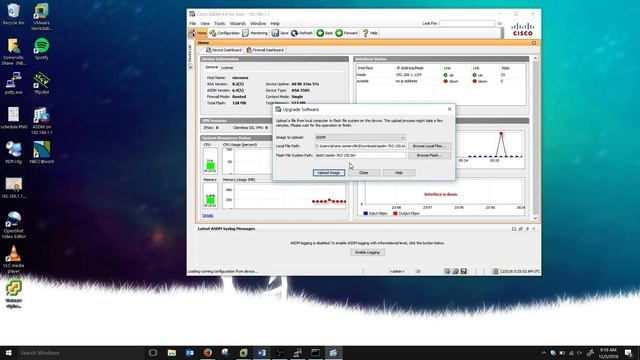Open Spotify desktop icon
The height and width of the screenshot is (360, 640).
click(41, 49)
